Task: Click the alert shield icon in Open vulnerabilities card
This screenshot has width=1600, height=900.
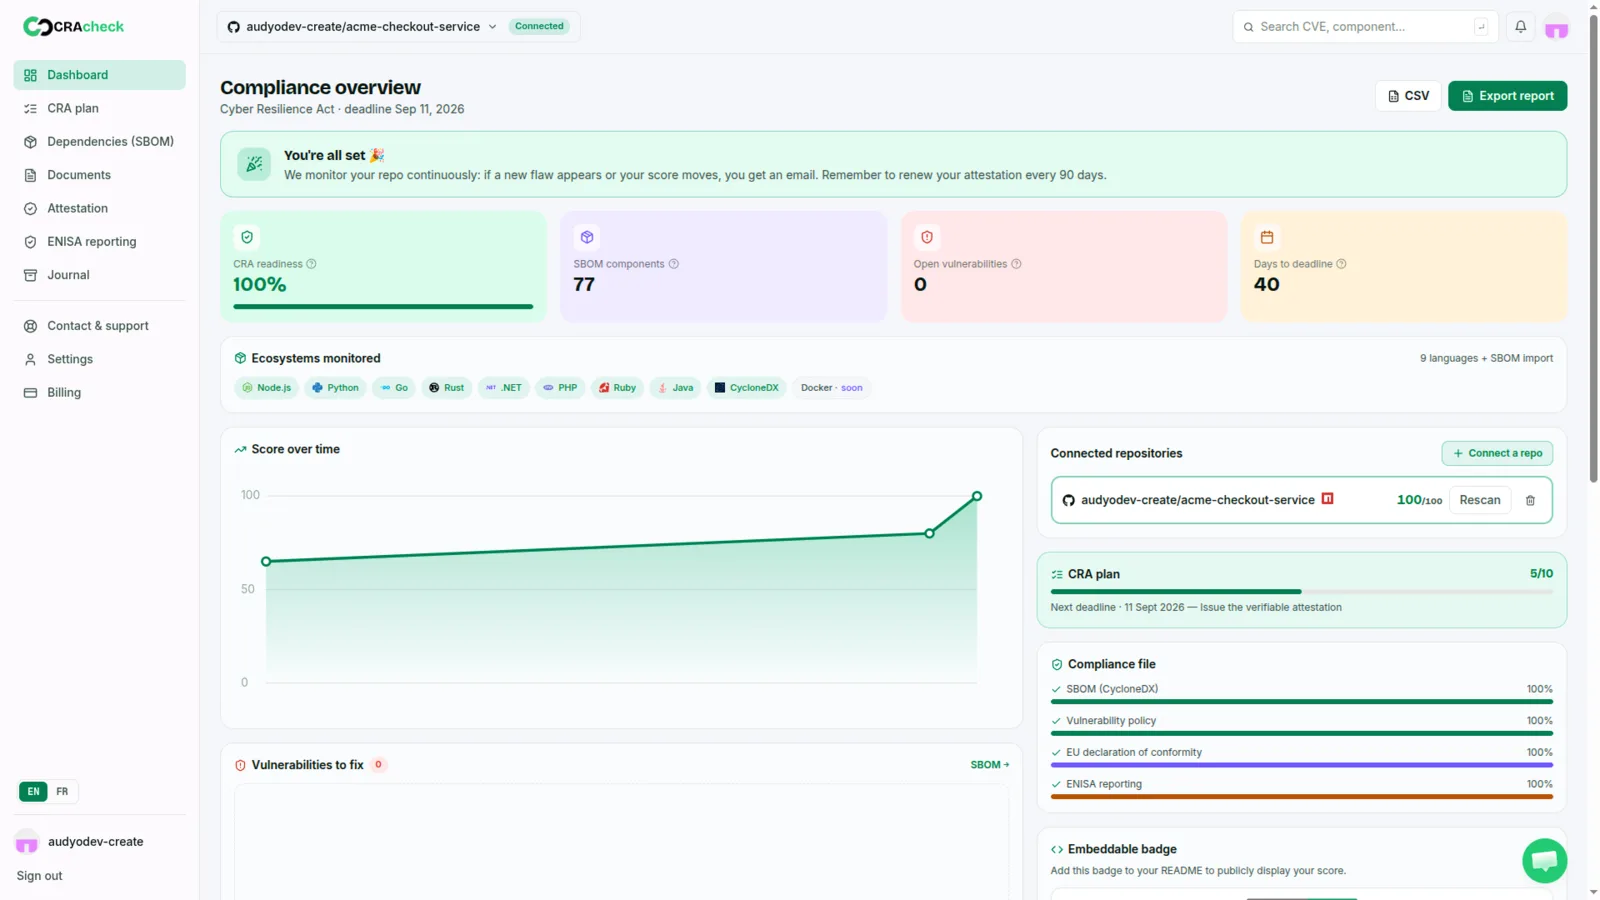Action: 927,237
